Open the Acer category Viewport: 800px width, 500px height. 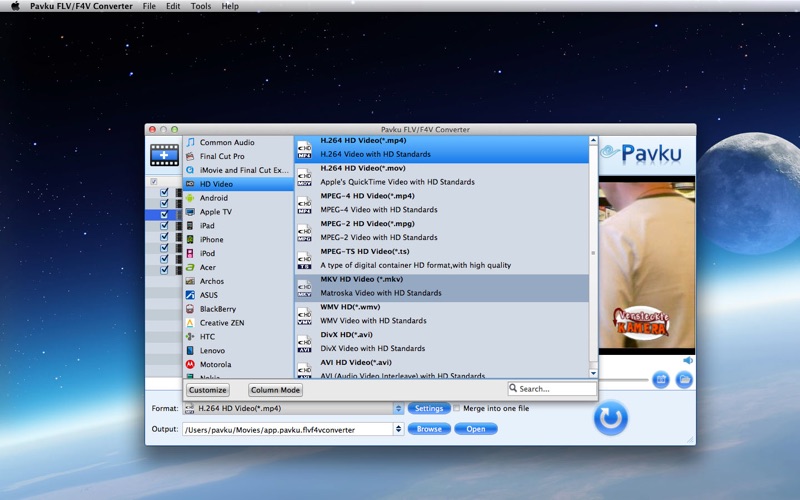[x=238, y=267]
